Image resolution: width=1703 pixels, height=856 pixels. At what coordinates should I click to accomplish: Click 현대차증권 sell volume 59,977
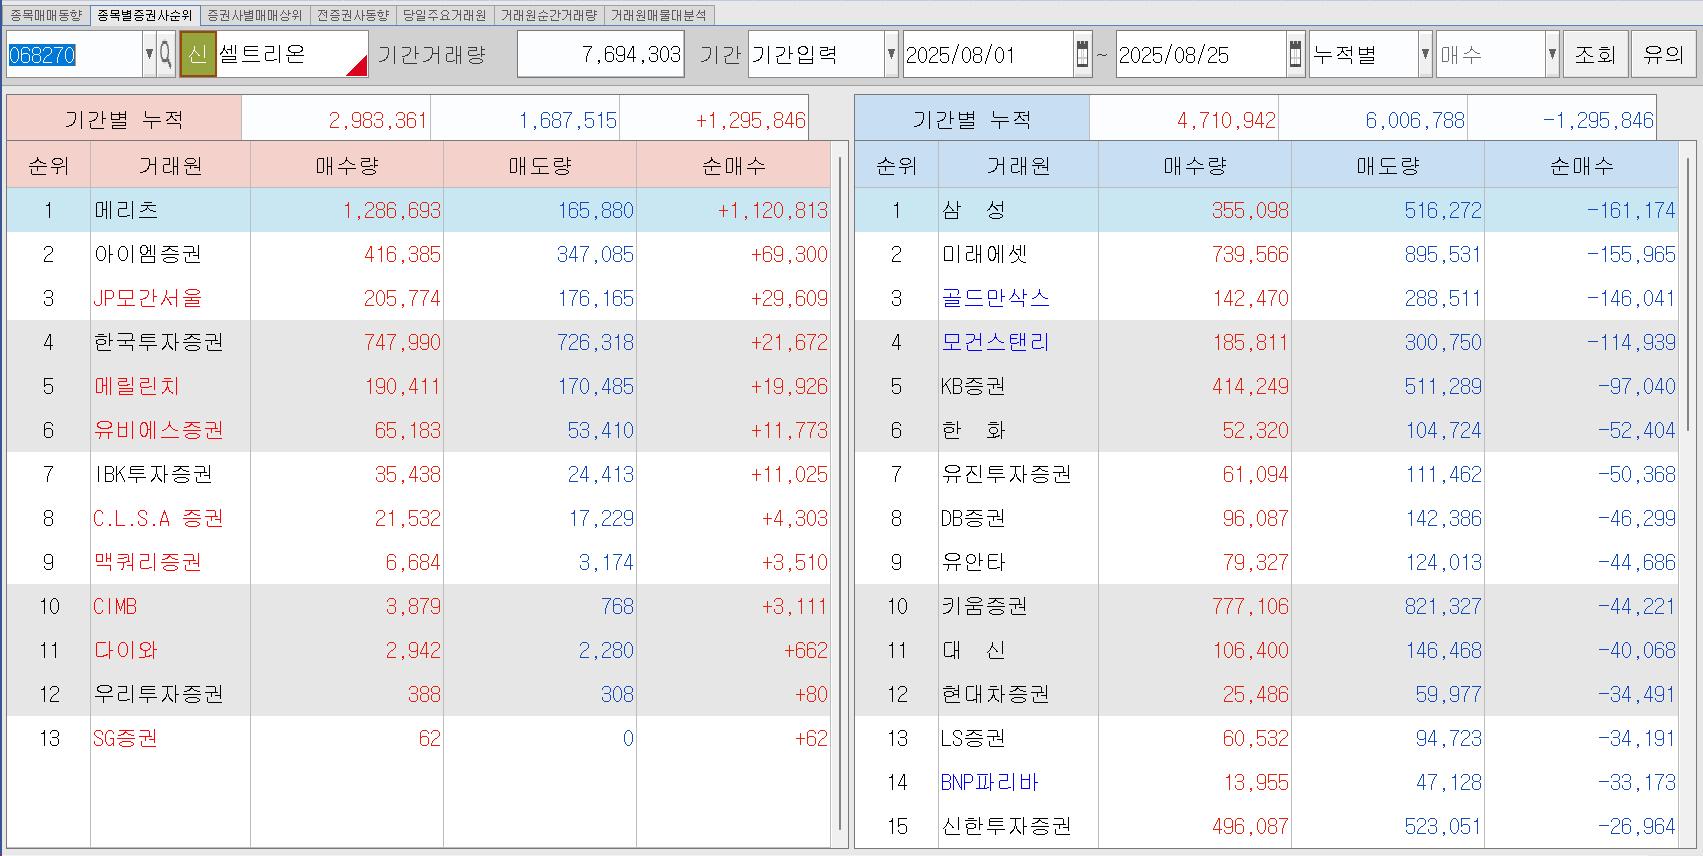(x=1448, y=694)
